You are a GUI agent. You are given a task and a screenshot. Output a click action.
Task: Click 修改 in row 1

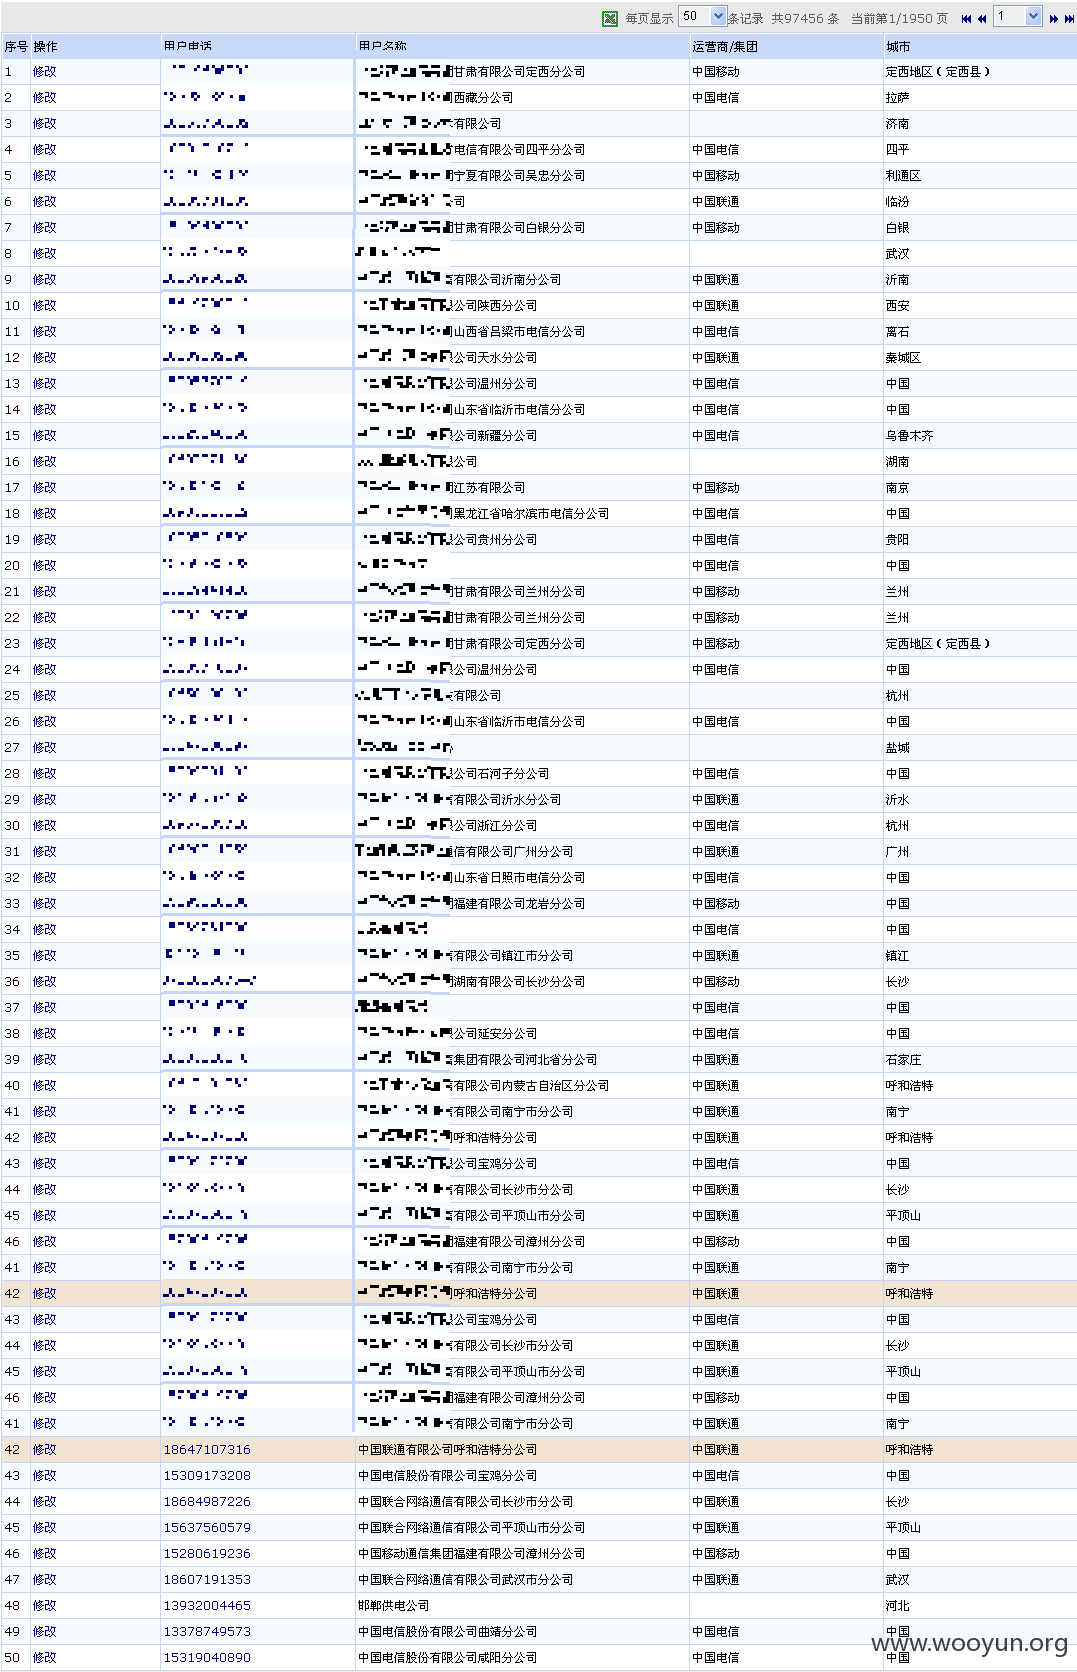pyautogui.click(x=45, y=72)
